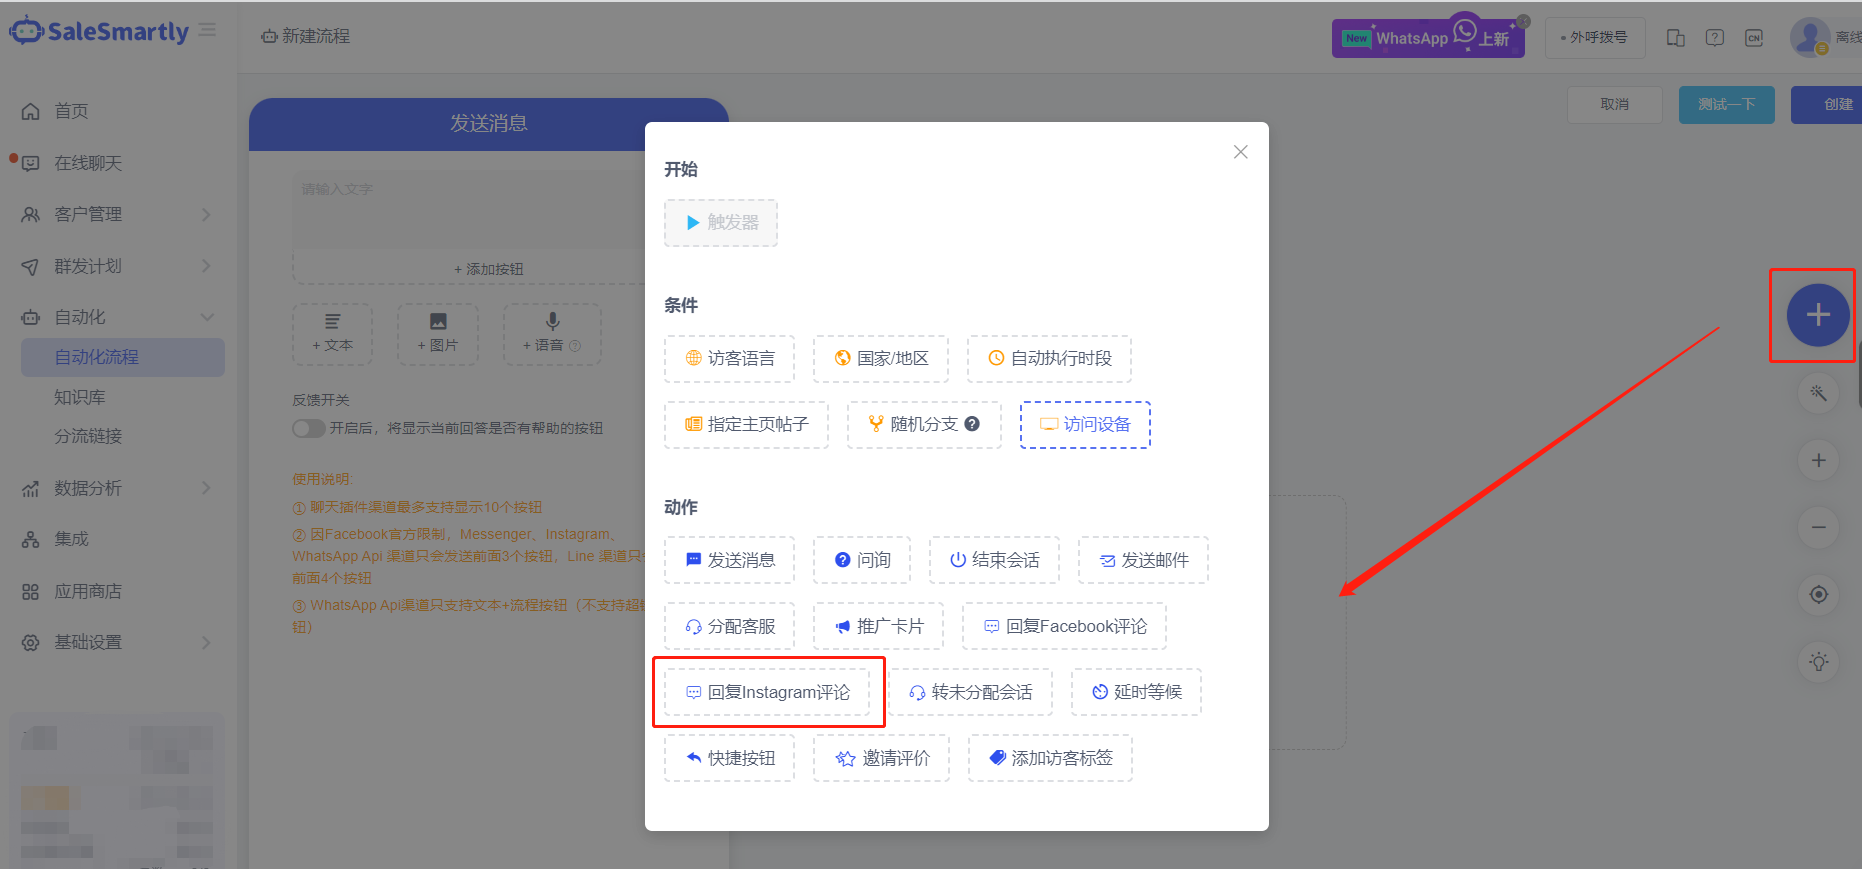This screenshot has height=869, width=1862.
Task: Toggle the 反馈开关 feedback switch
Action: [308, 428]
